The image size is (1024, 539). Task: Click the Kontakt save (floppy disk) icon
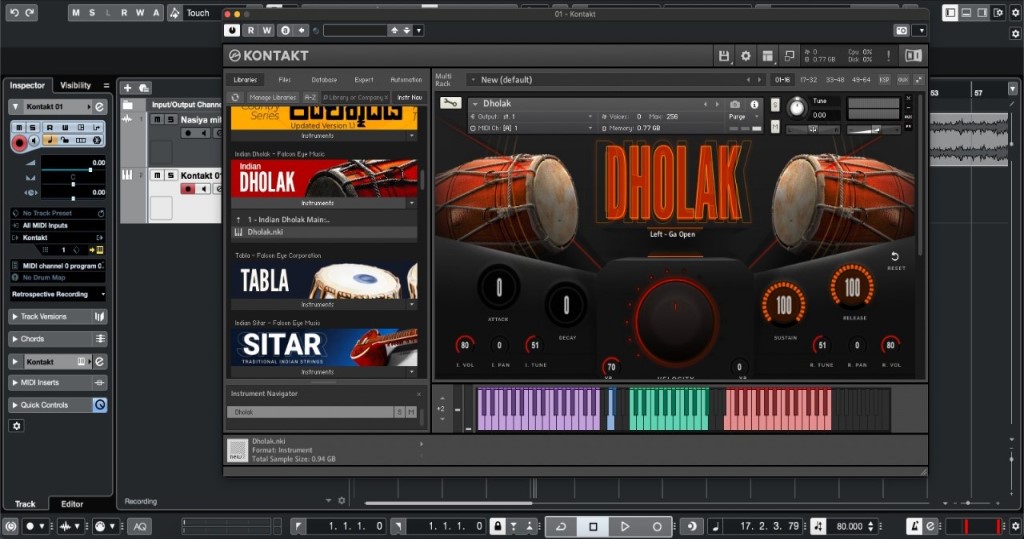click(x=724, y=56)
